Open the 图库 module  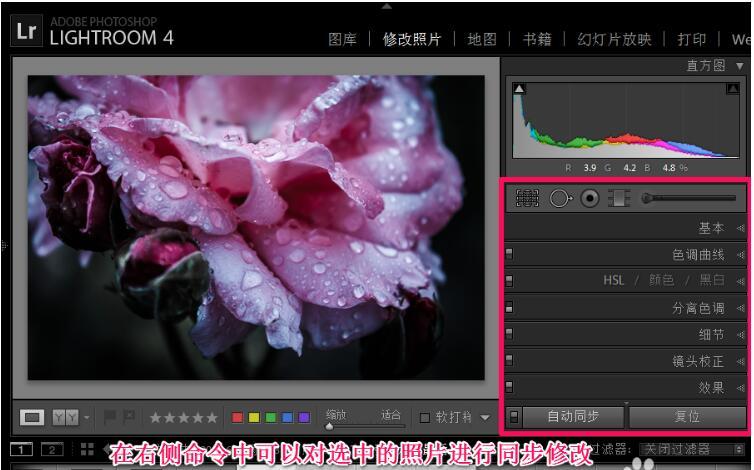[342, 39]
